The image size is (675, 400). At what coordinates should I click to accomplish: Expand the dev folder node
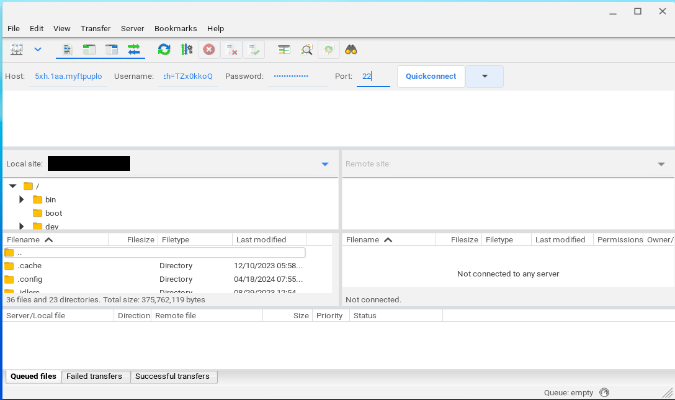pos(21,226)
